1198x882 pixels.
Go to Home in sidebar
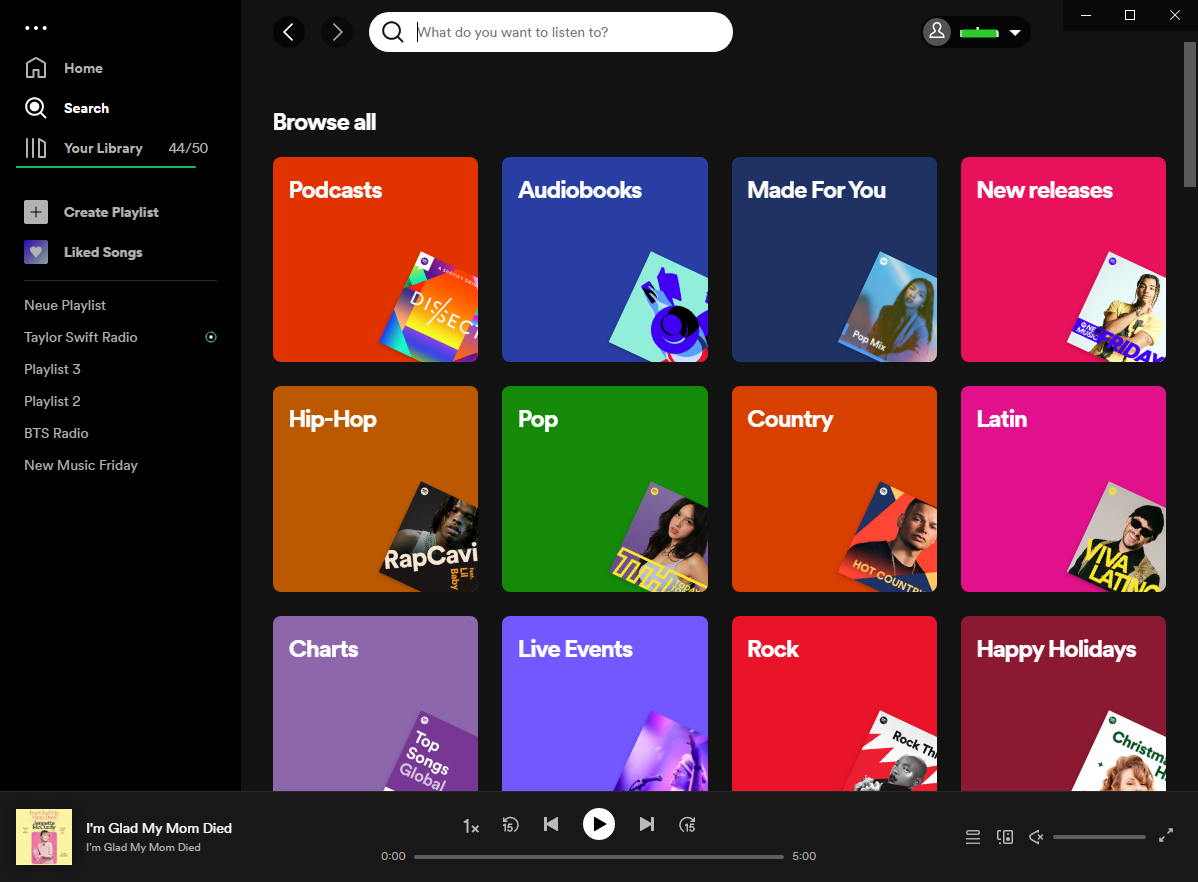click(83, 68)
